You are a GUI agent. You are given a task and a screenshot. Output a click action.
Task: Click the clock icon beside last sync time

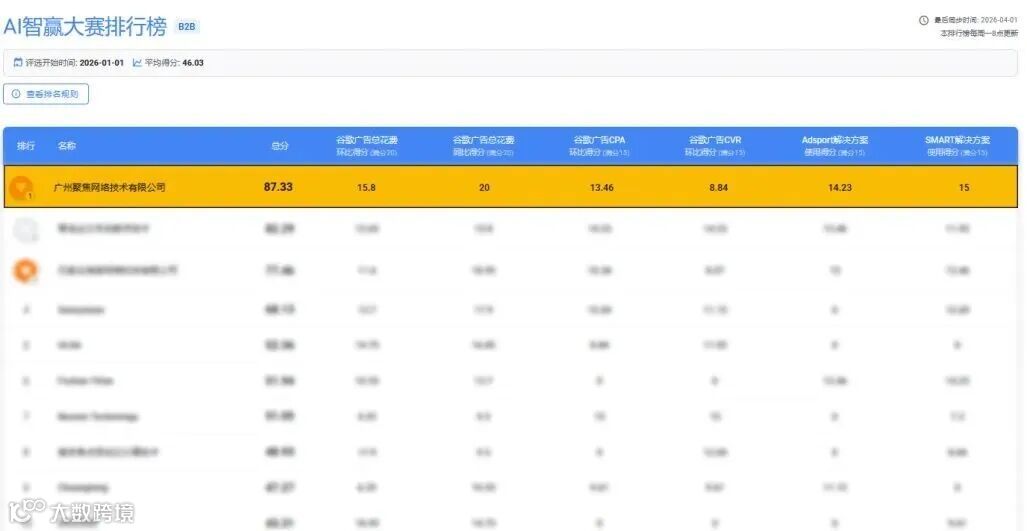tap(924, 20)
